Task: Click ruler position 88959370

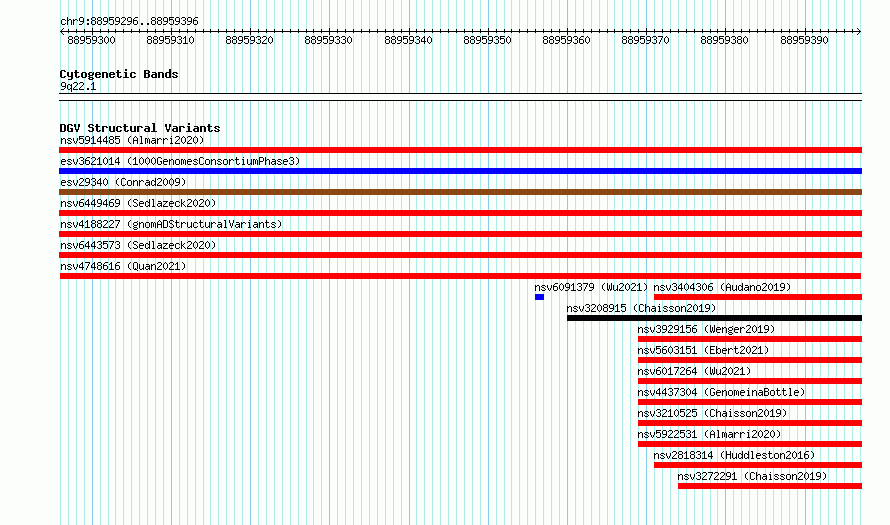Action: click(645, 40)
